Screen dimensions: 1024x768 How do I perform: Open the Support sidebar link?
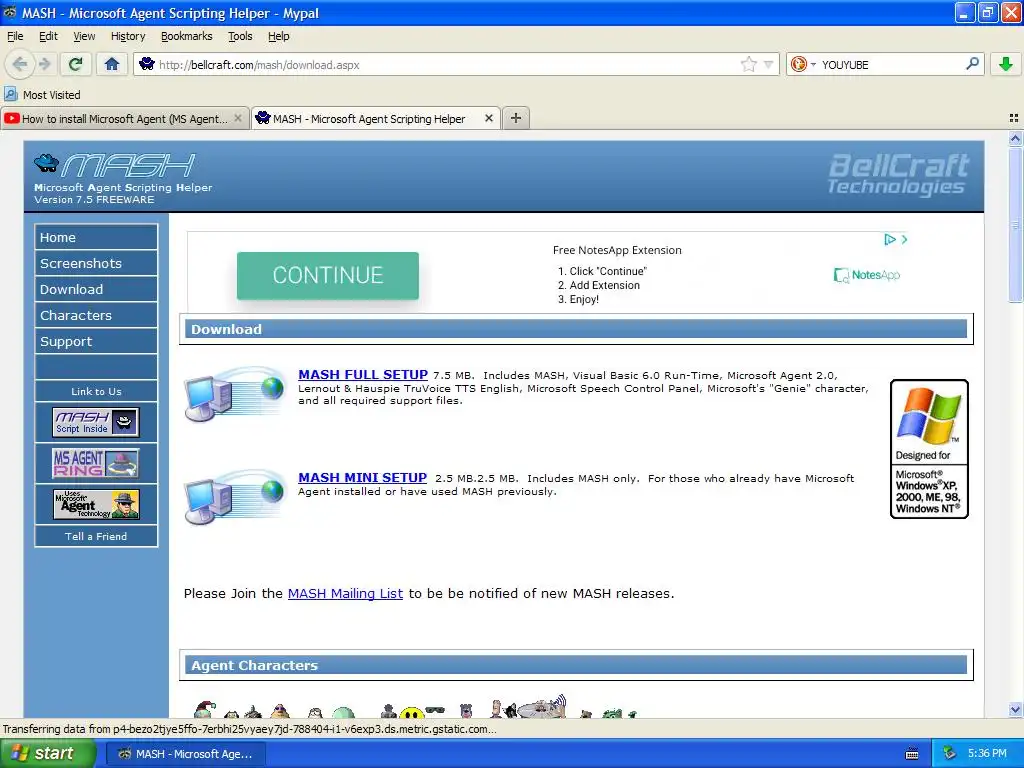coord(96,342)
